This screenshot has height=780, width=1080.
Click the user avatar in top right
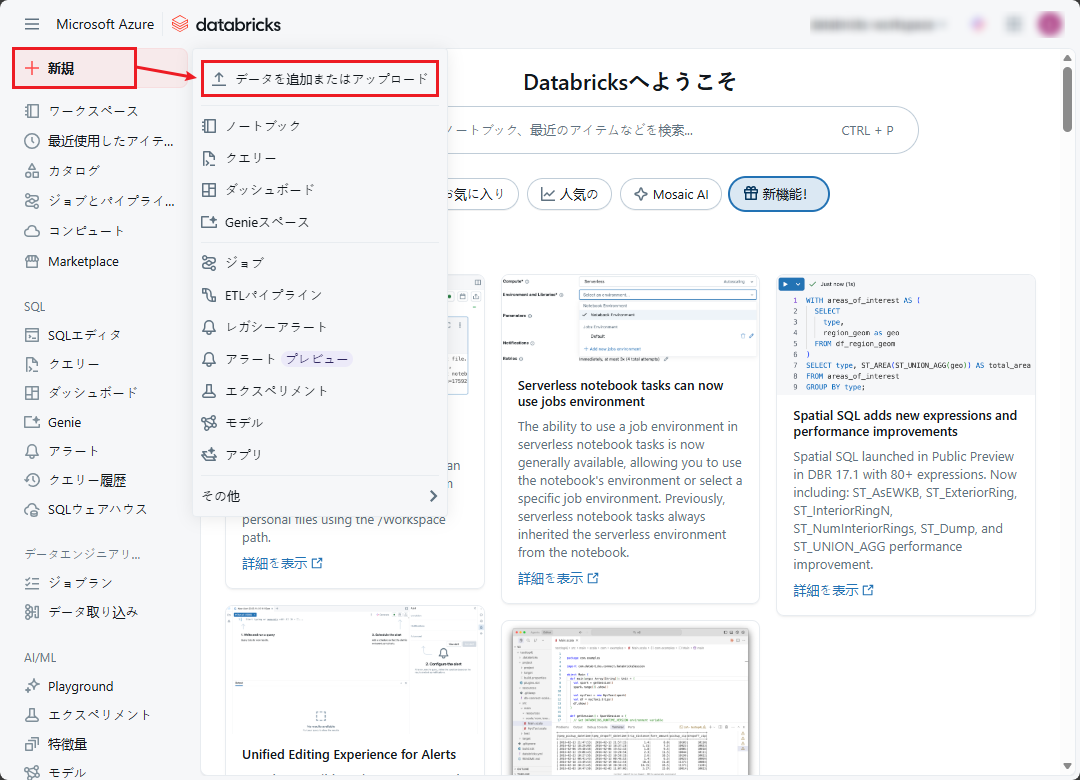tap(1049, 24)
